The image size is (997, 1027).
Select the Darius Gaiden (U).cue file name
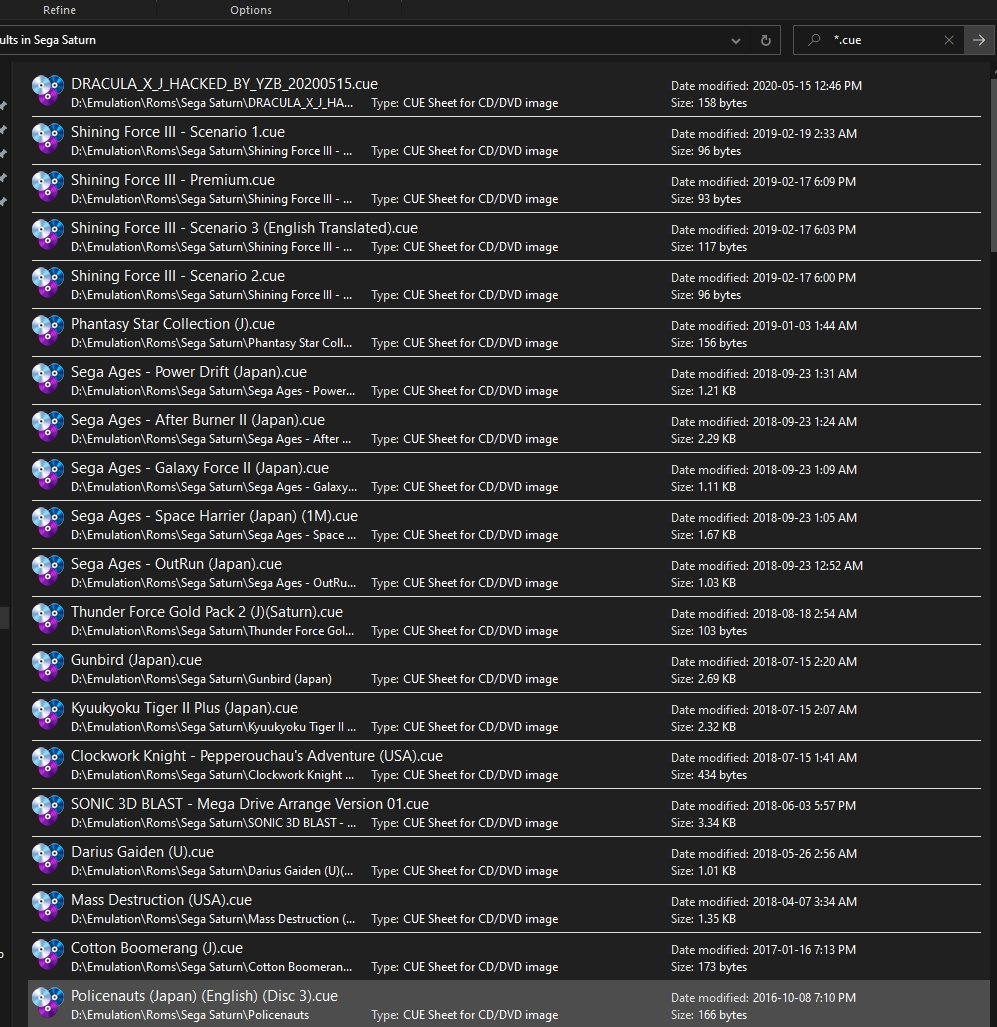[x=142, y=852]
